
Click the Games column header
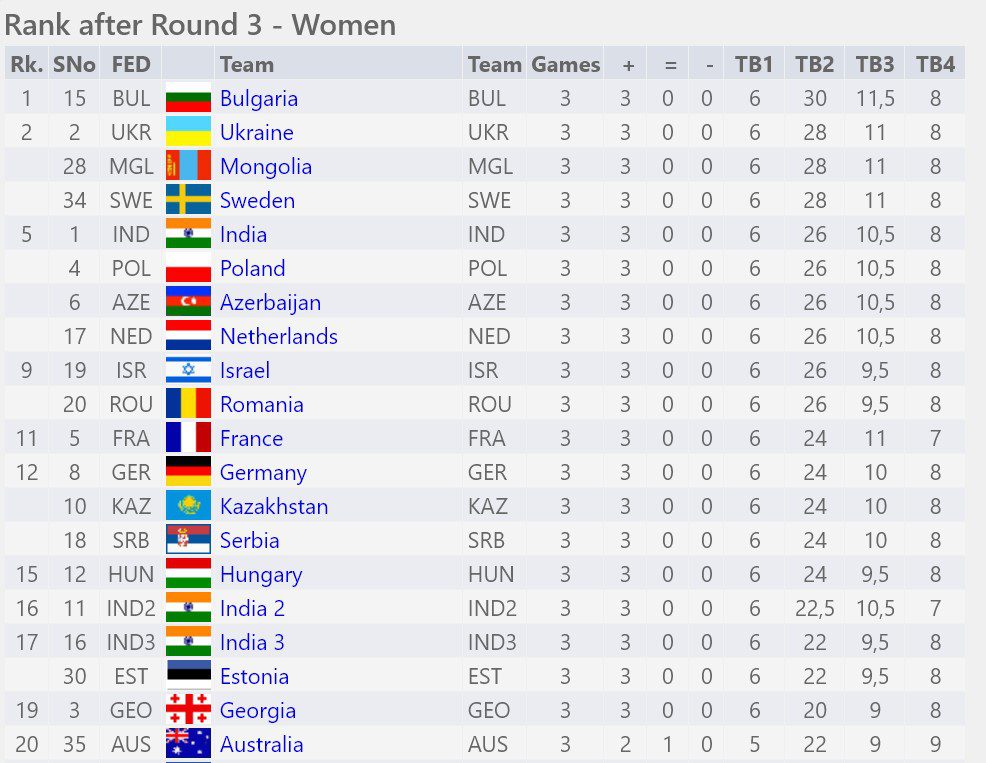[x=565, y=64]
